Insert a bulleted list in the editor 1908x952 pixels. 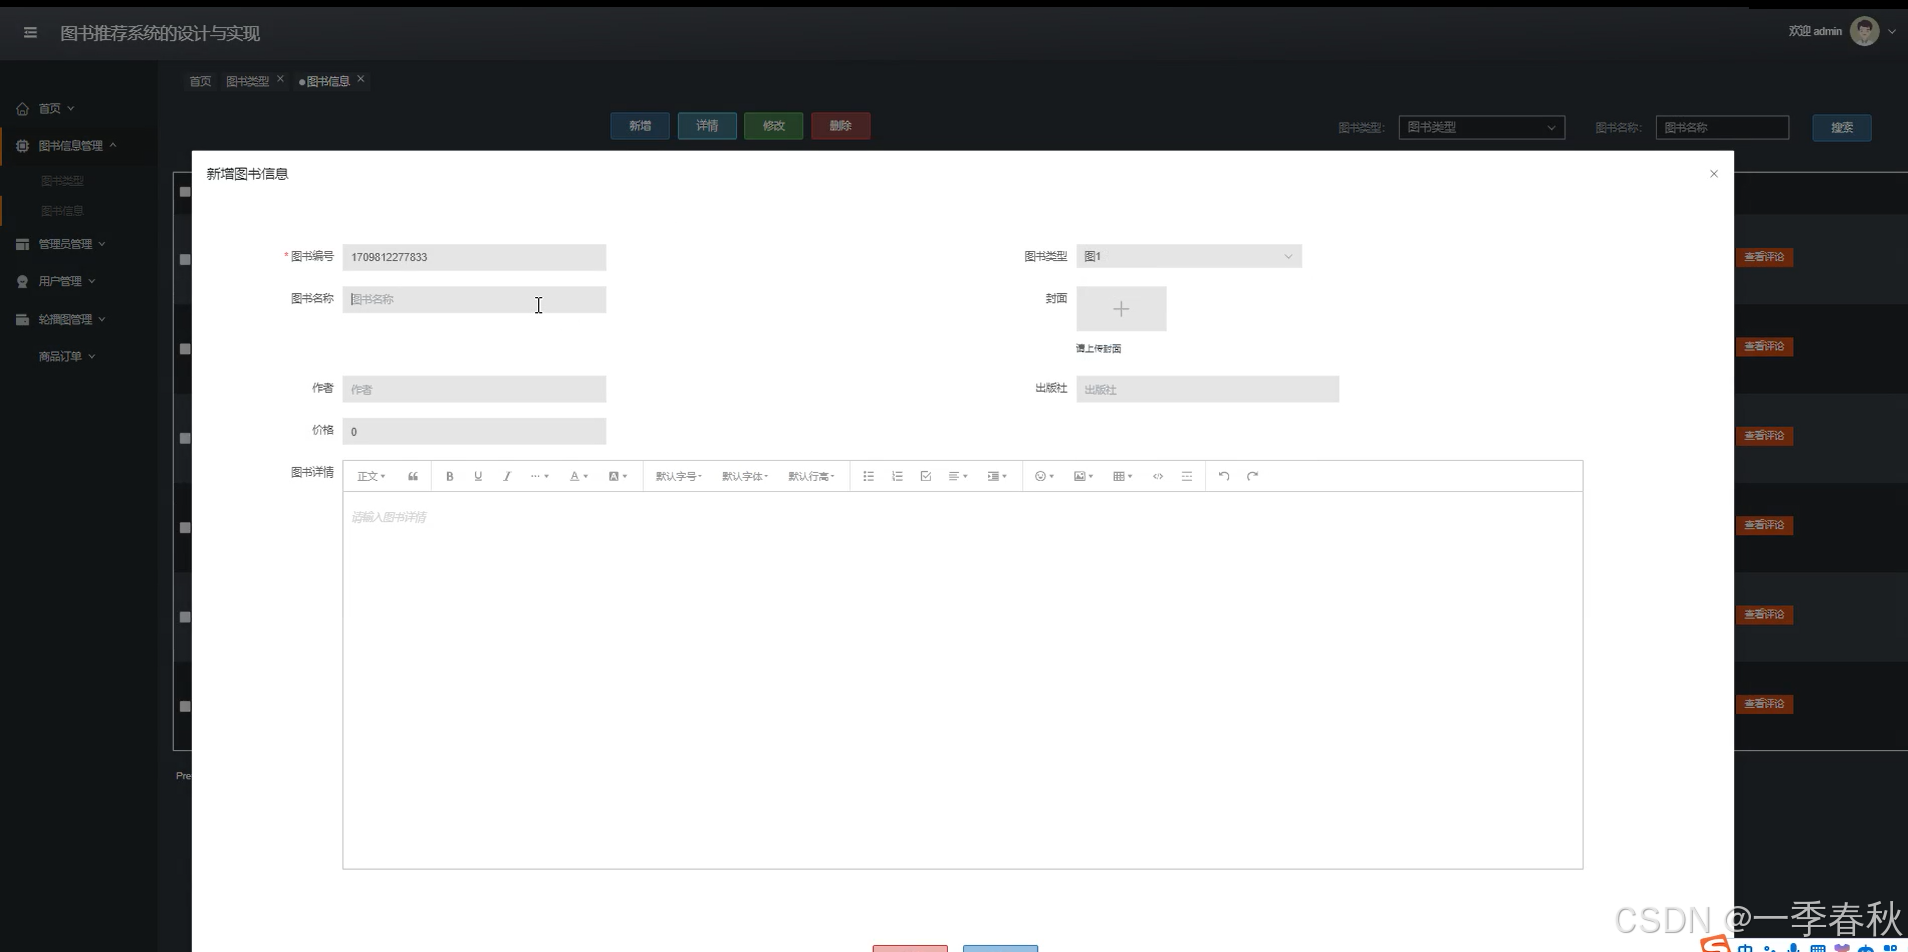pyautogui.click(x=868, y=476)
